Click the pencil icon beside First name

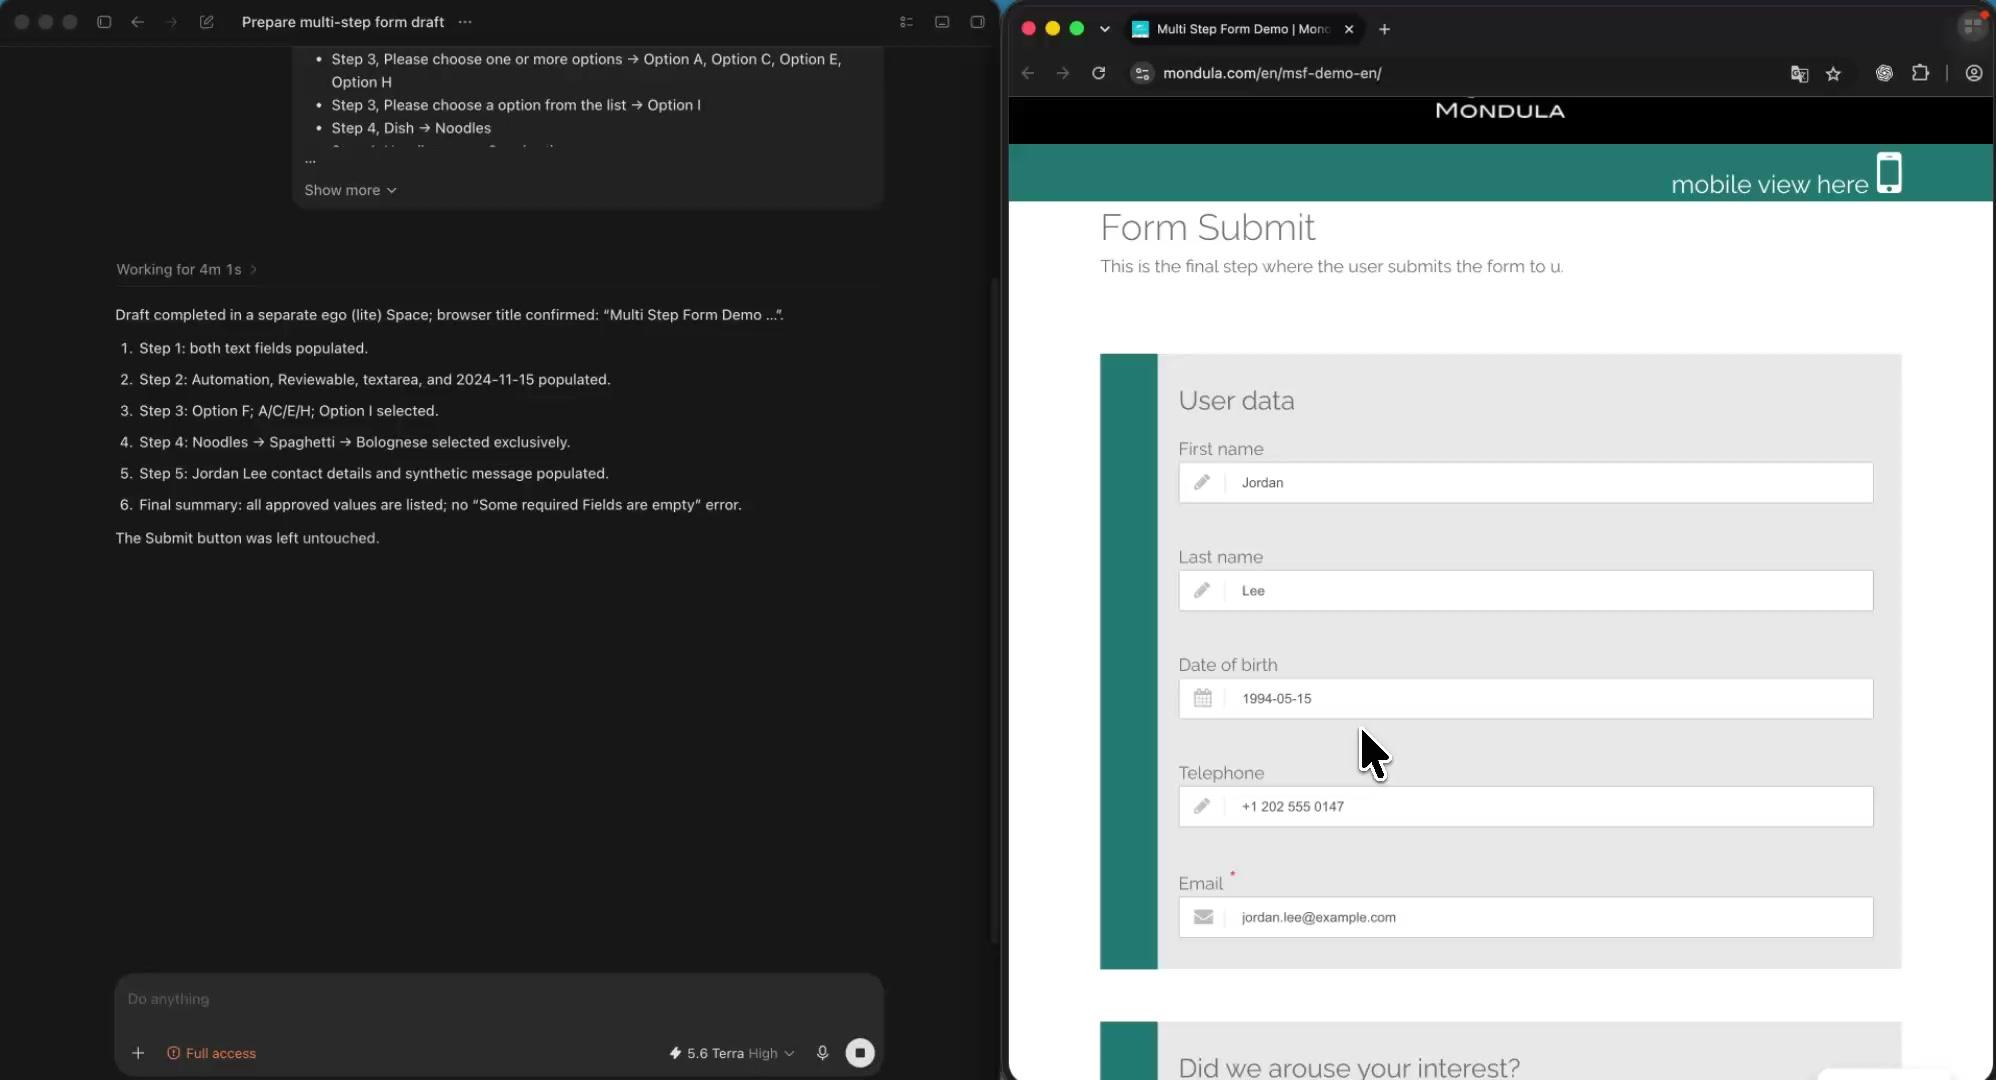pyautogui.click(x=1202, y=482)
